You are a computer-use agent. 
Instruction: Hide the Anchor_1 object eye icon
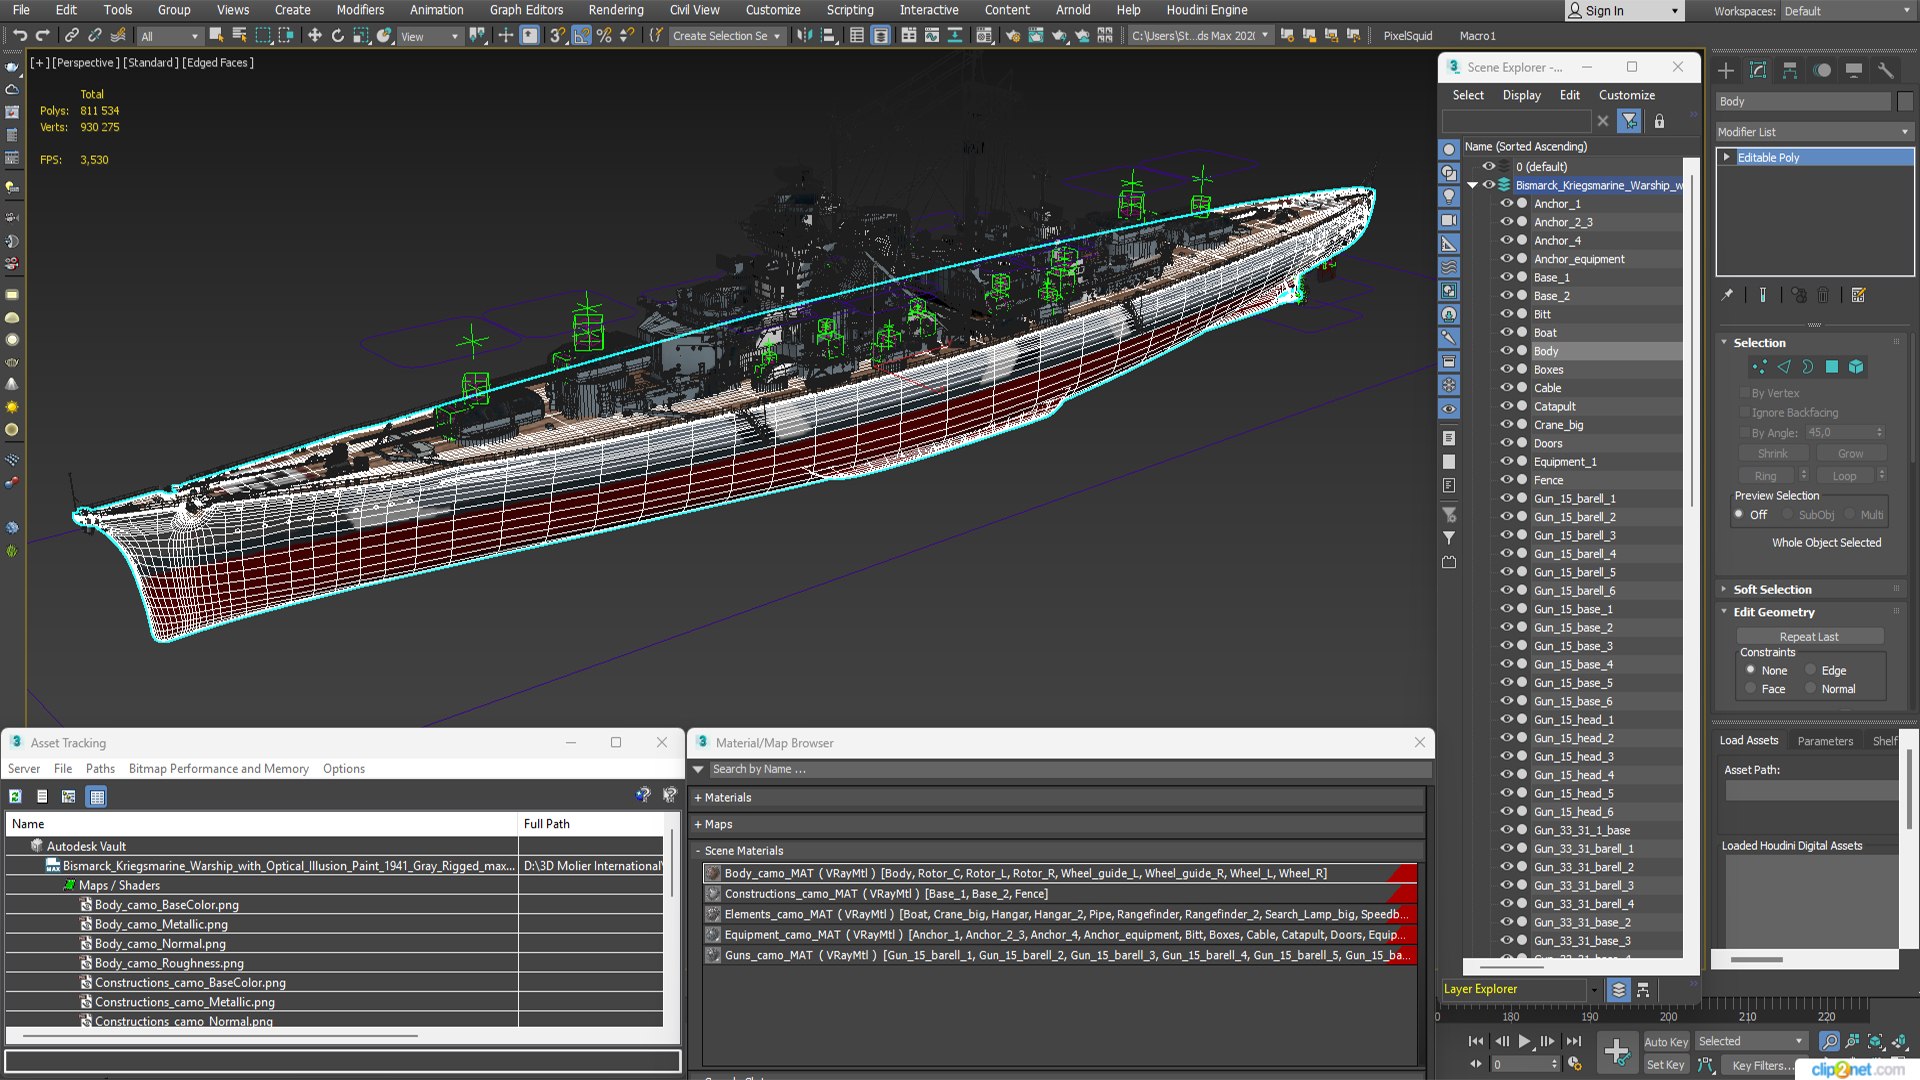click(1506, 203)
